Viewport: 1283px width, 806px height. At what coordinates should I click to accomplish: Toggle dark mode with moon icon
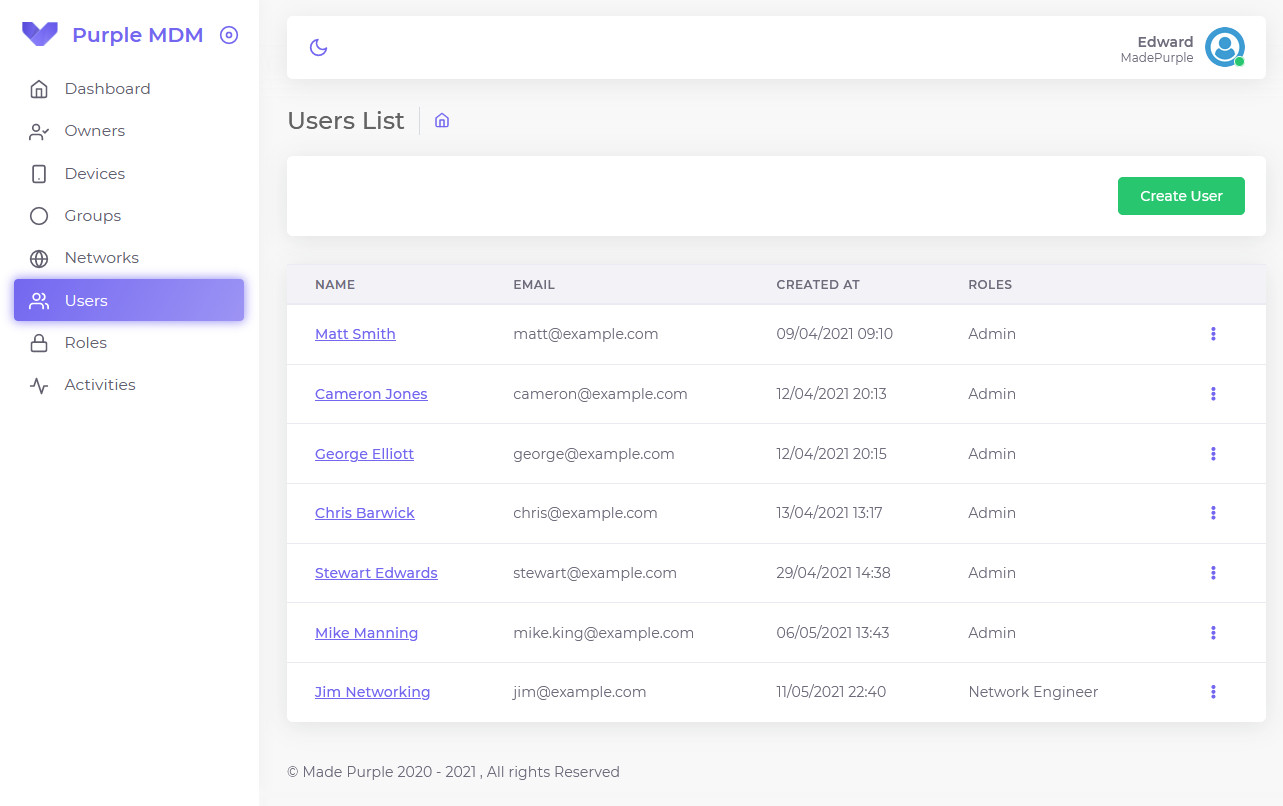tap(318, 47)
